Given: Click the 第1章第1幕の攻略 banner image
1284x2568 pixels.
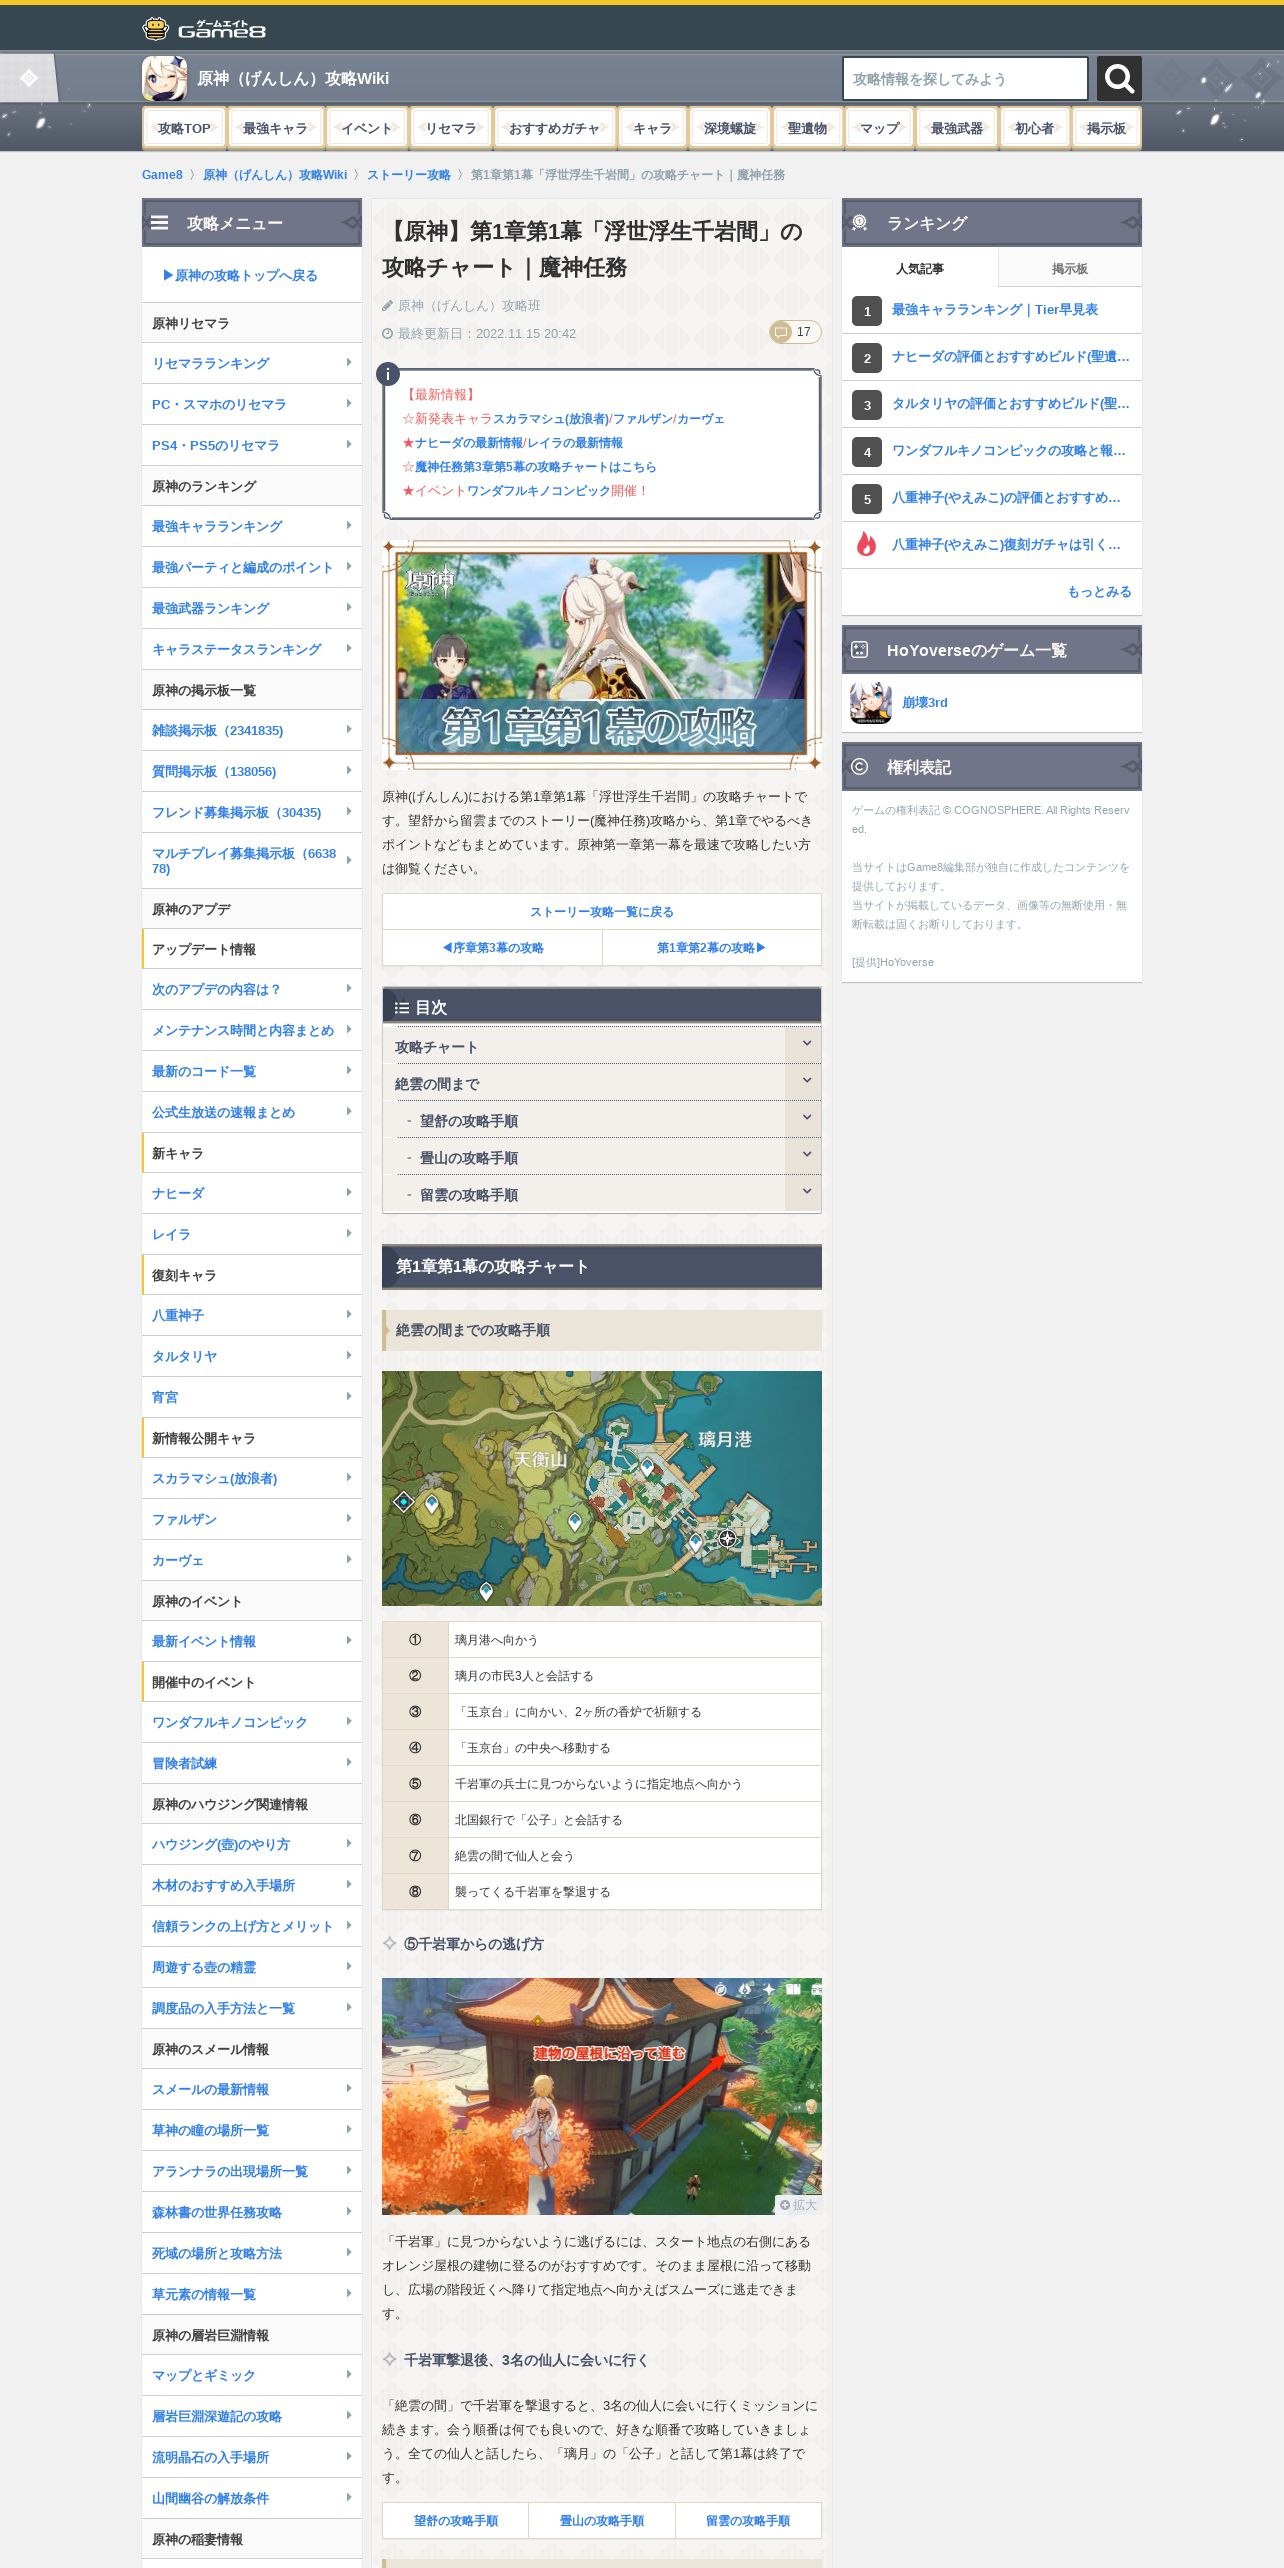Looking at the screenshot, I should (x=602, y=655).
